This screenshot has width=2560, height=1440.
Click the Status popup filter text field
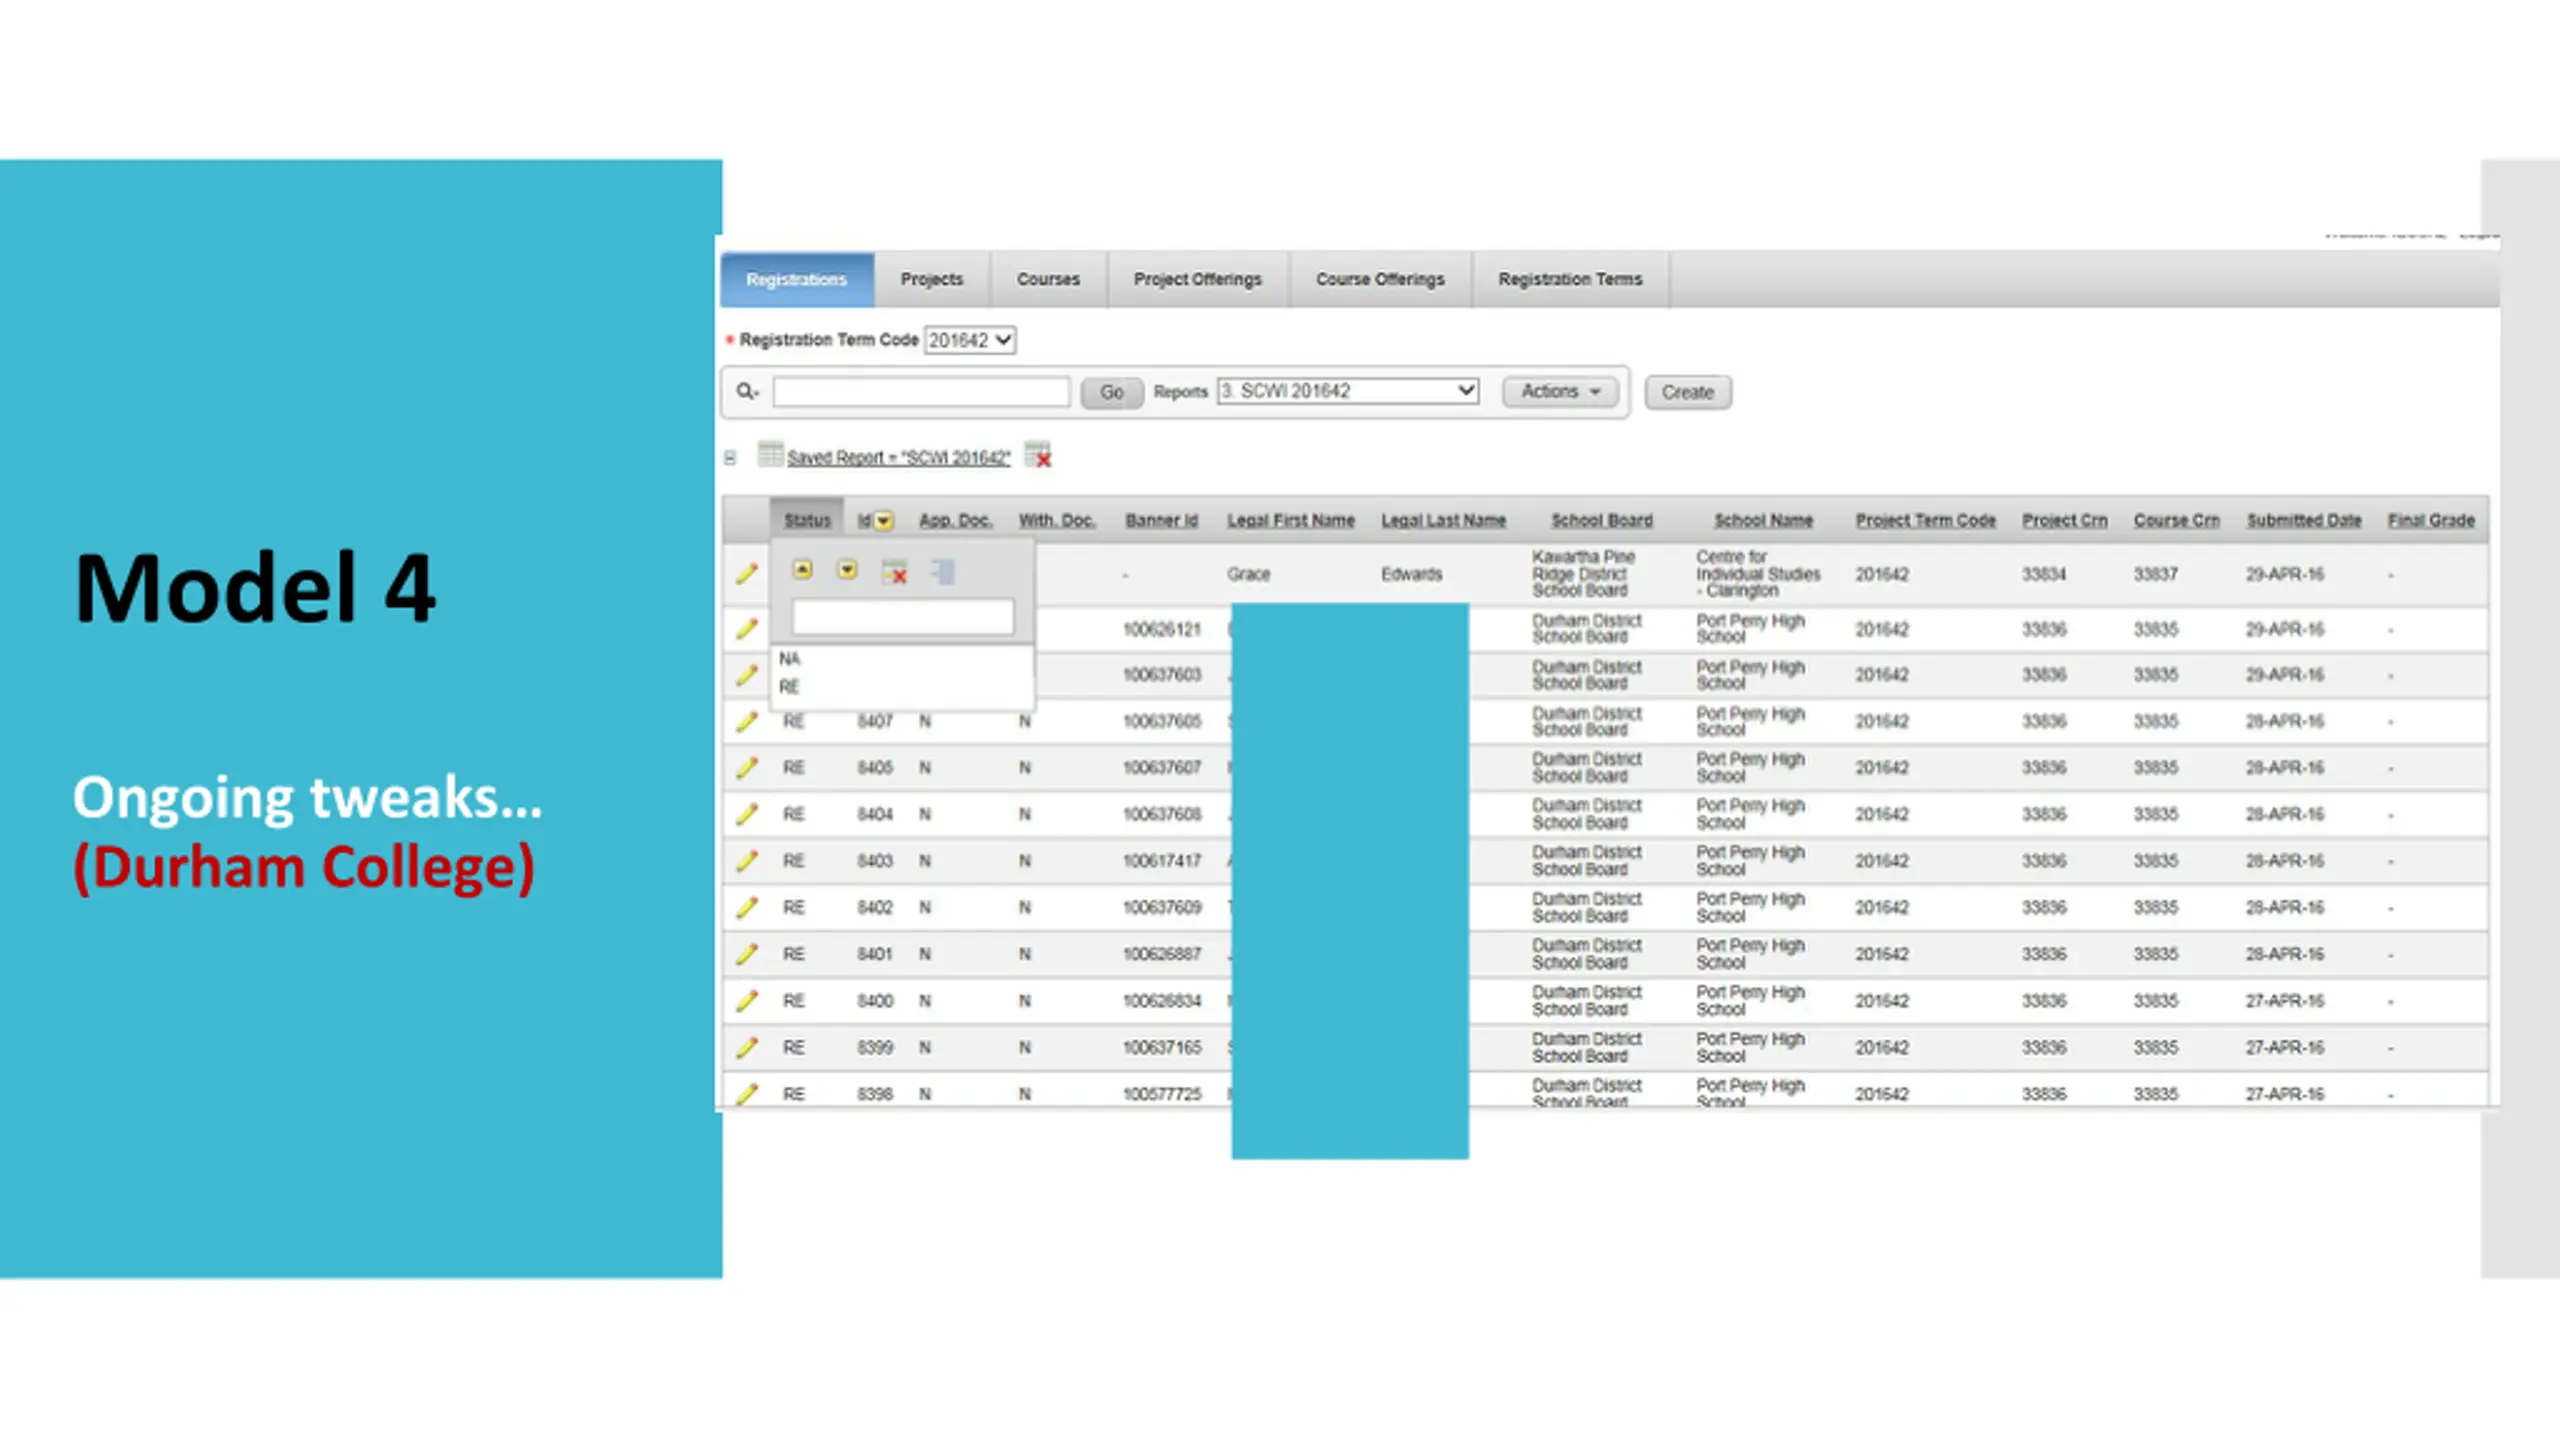click(902, 616)
